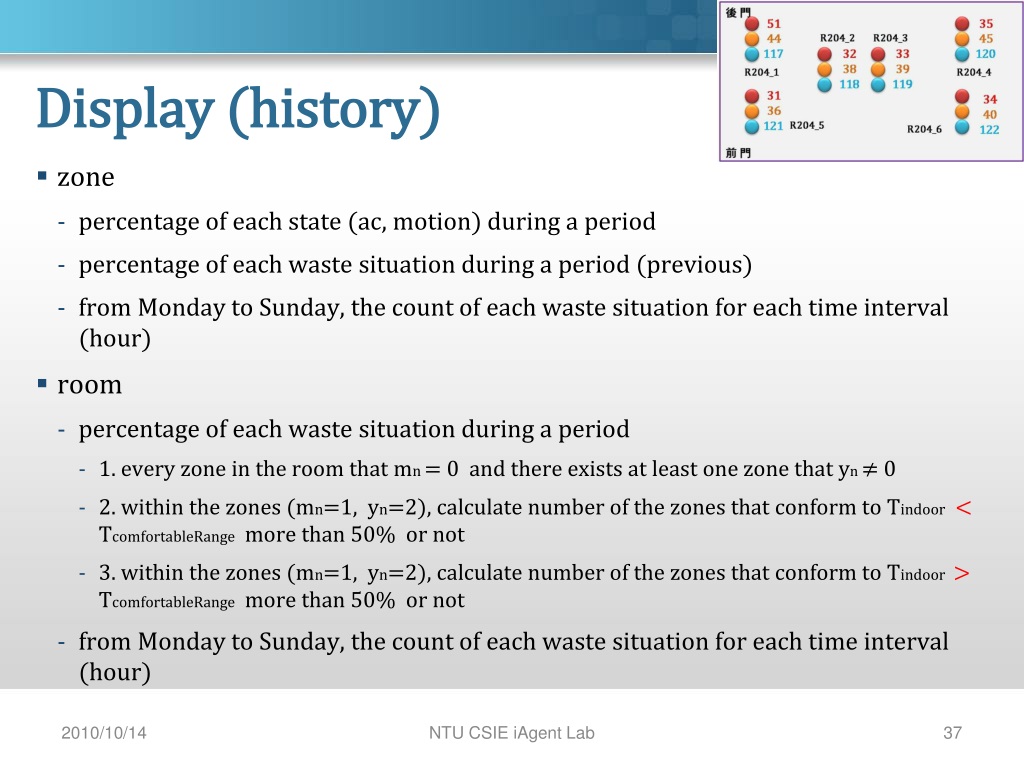
Task: Click the R204_3 zone label
Action: [890, 39]
